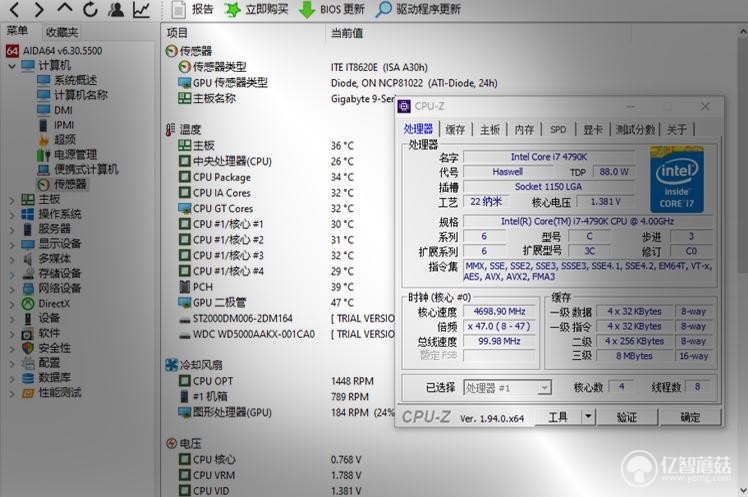Viewport: 748px width, 497px height.
Task: Expand the 存储设备 tree node
Action: point(12,275)
